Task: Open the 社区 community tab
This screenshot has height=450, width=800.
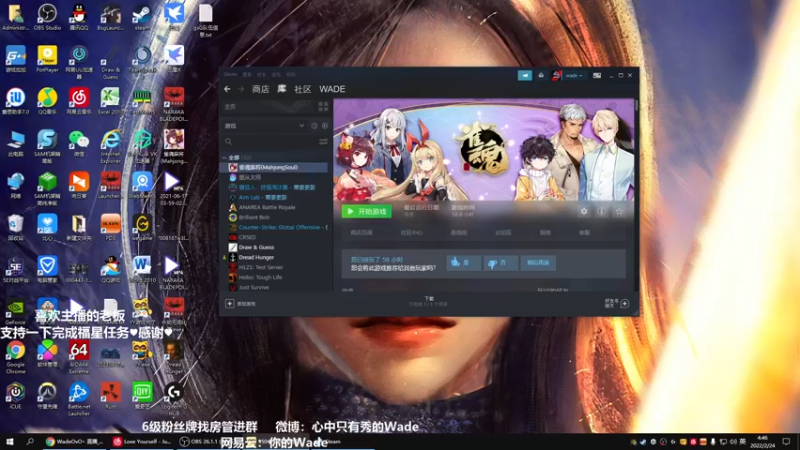Action: (x=303, y=89)
